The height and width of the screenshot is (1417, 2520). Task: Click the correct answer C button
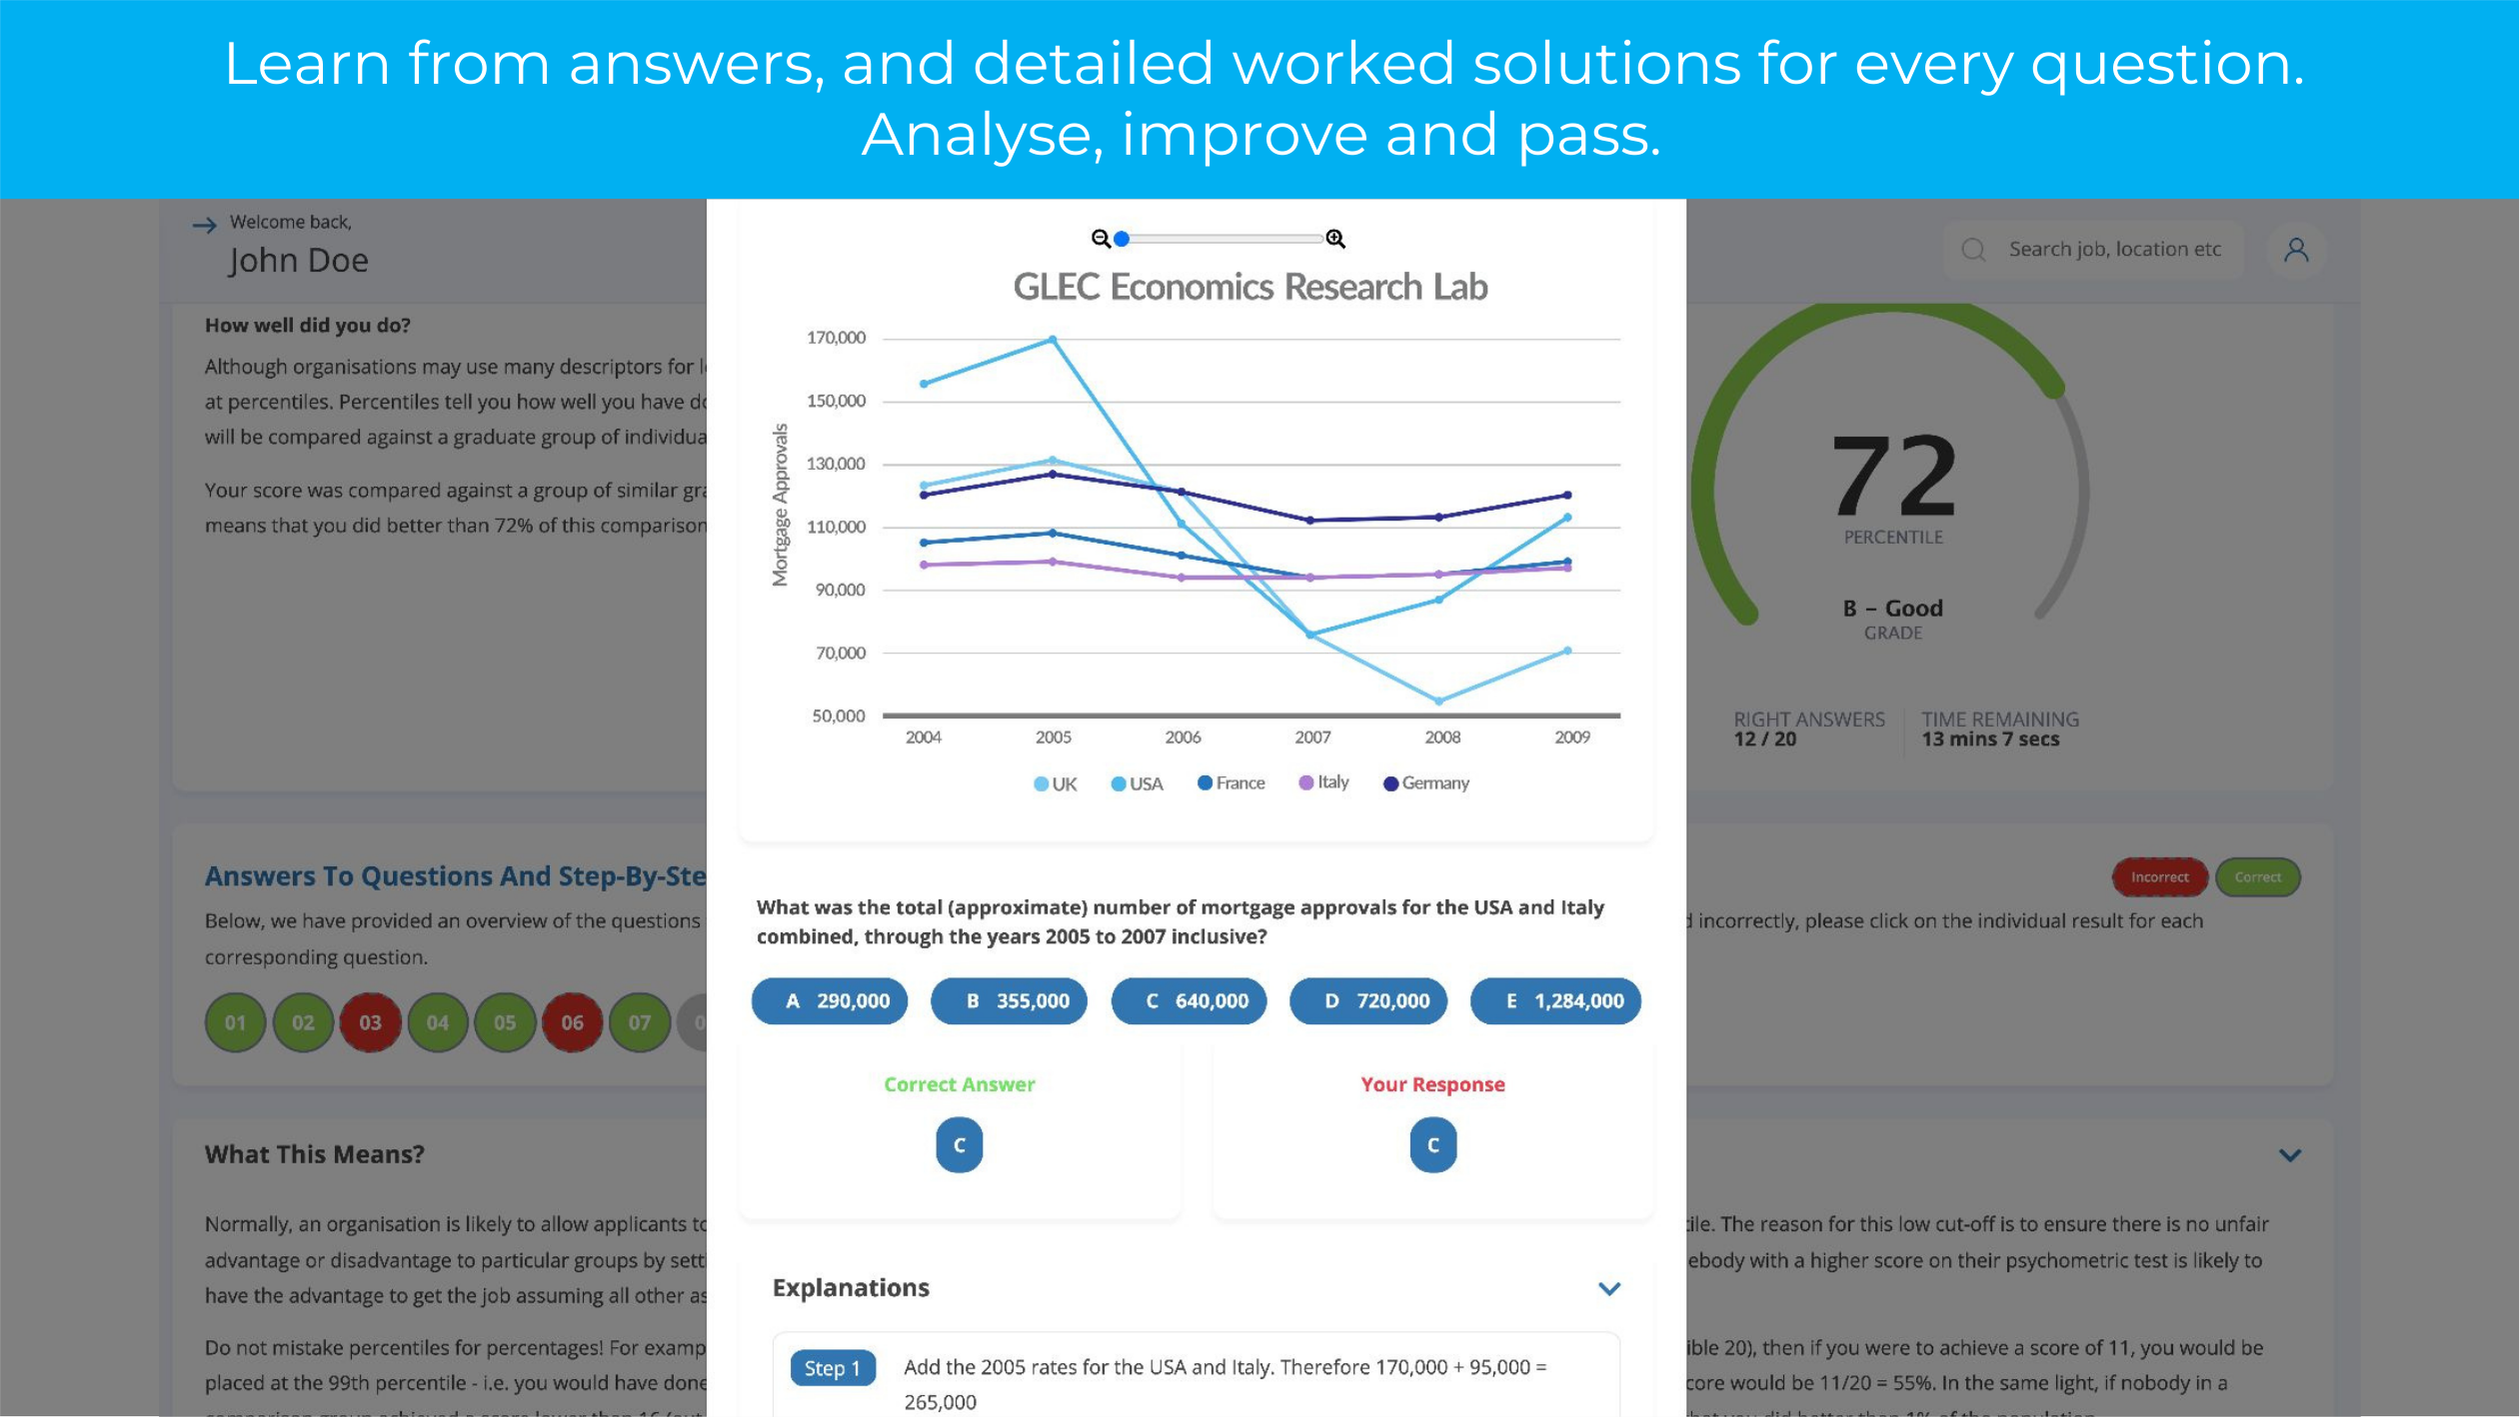pos(957,1144)
